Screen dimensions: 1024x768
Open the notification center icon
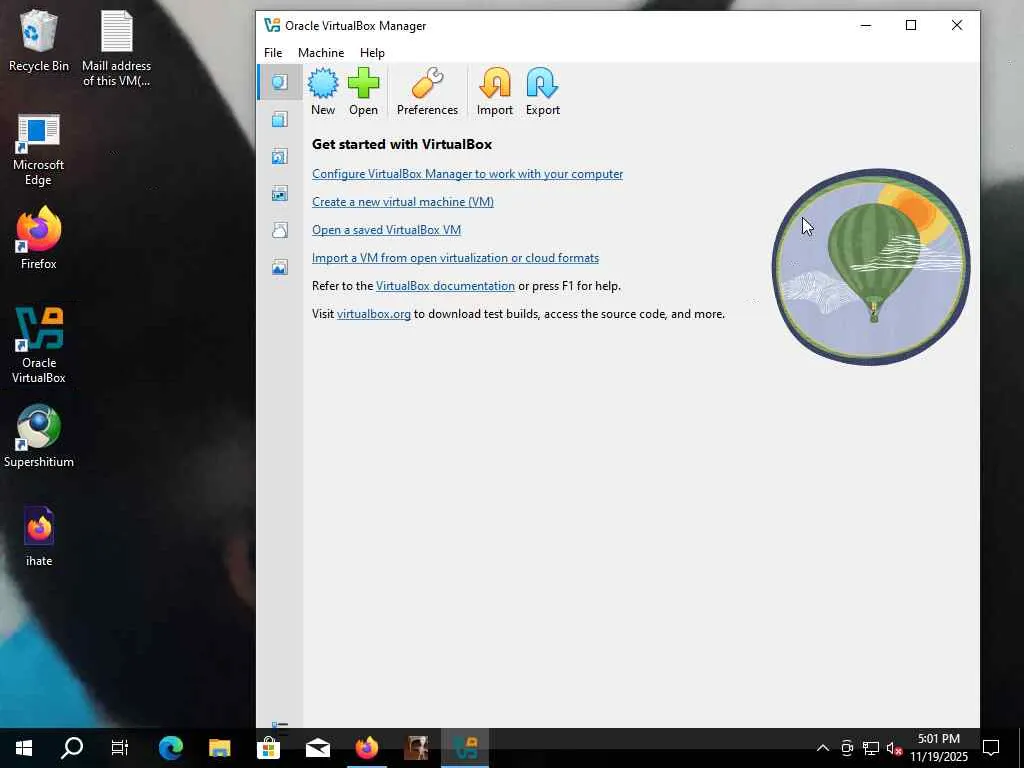tap(991, 748)
